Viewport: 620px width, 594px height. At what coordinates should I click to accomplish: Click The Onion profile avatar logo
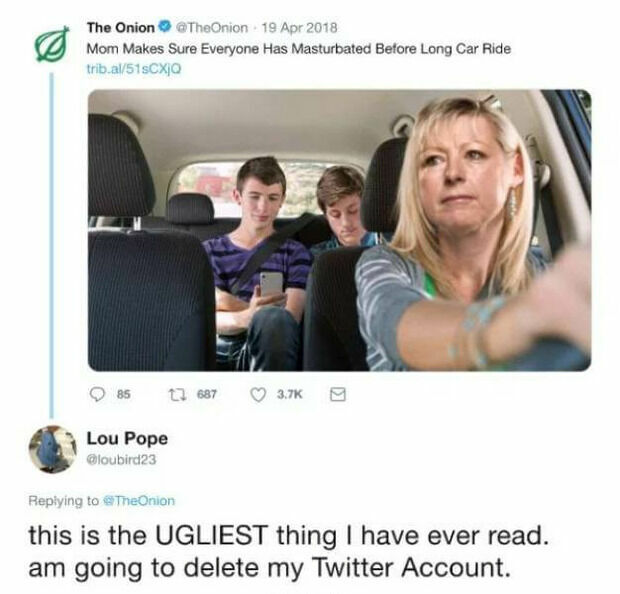52,44
